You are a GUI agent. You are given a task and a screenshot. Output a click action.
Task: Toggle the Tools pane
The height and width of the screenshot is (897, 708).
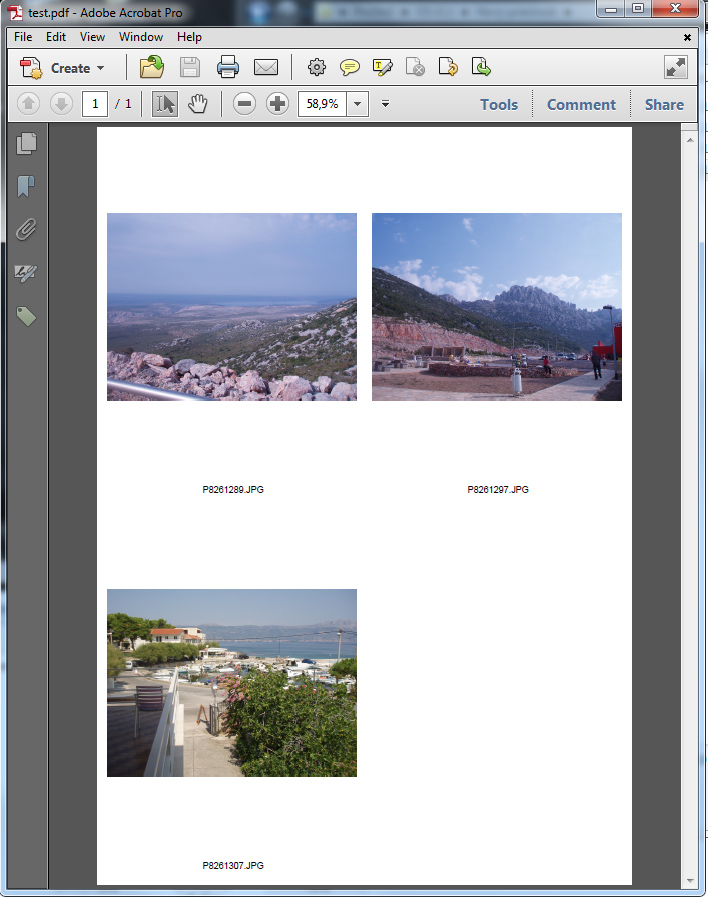498,105
